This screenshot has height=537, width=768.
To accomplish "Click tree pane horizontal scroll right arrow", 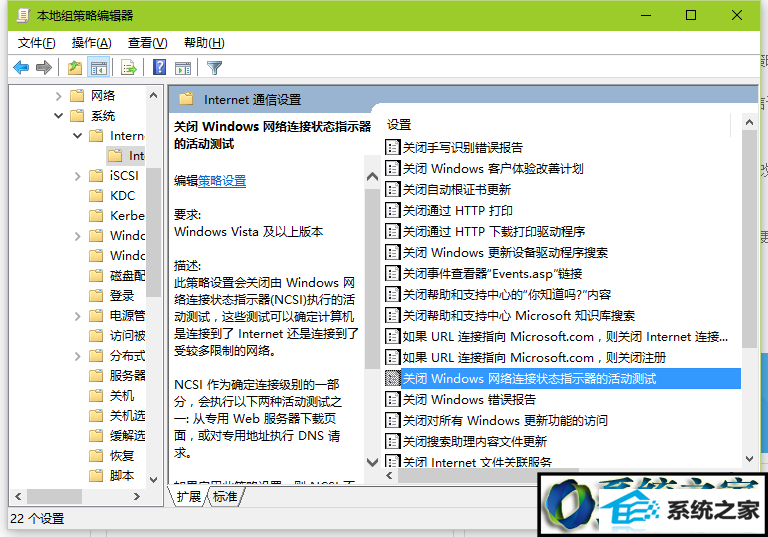I will click(x=137, y=496).
